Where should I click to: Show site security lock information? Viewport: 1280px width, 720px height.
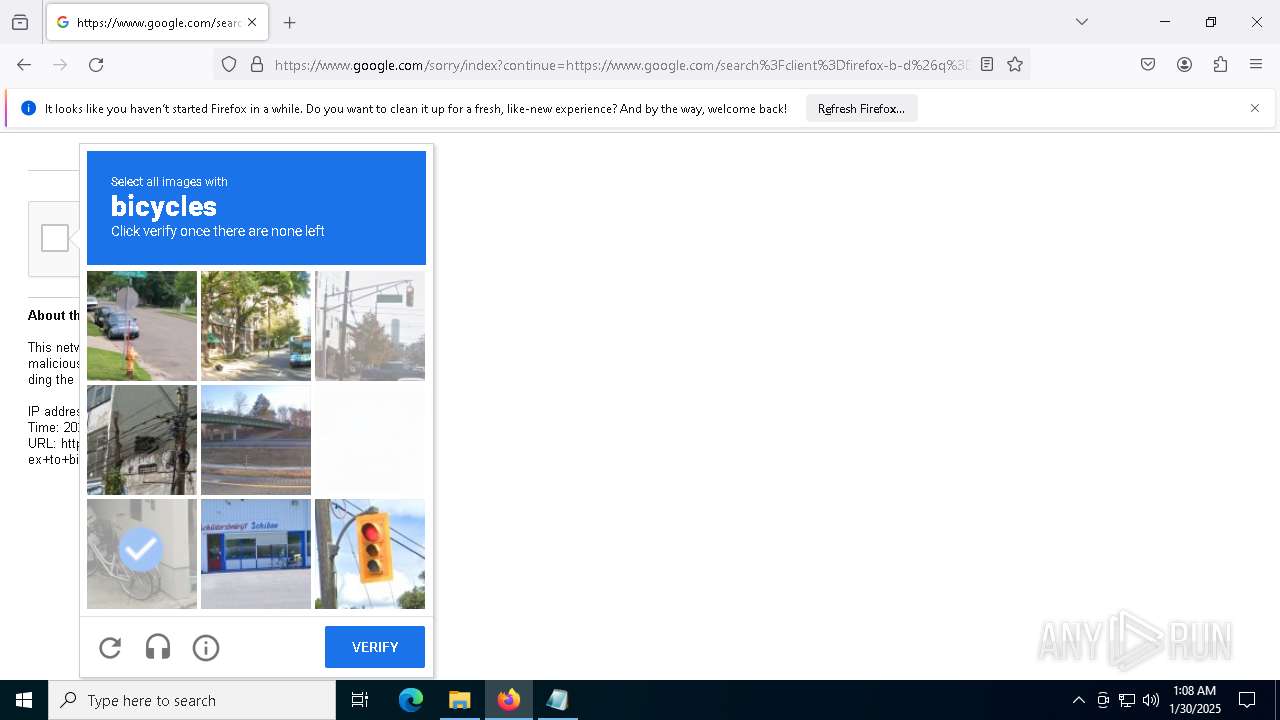257,65
